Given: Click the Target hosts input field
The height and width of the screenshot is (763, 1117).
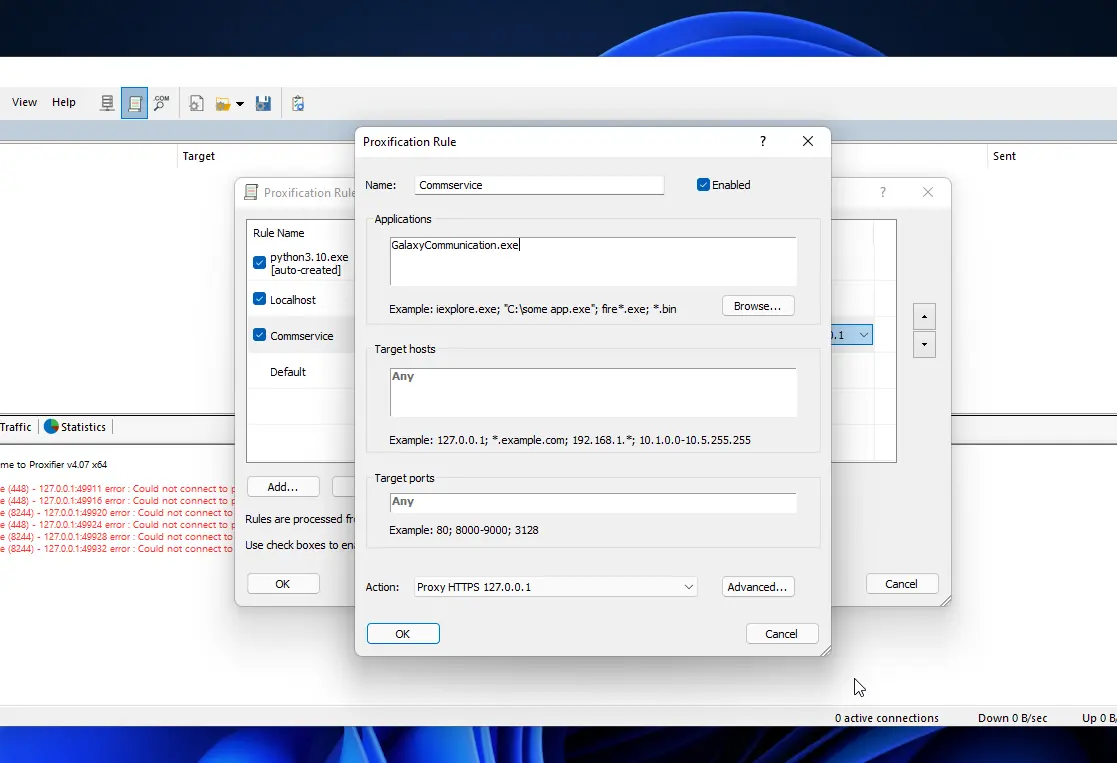Looking at the screenshot, I should [593, 392].
